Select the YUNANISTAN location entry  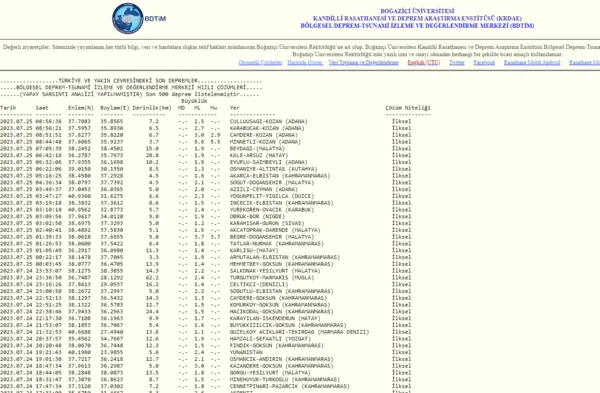246,352
